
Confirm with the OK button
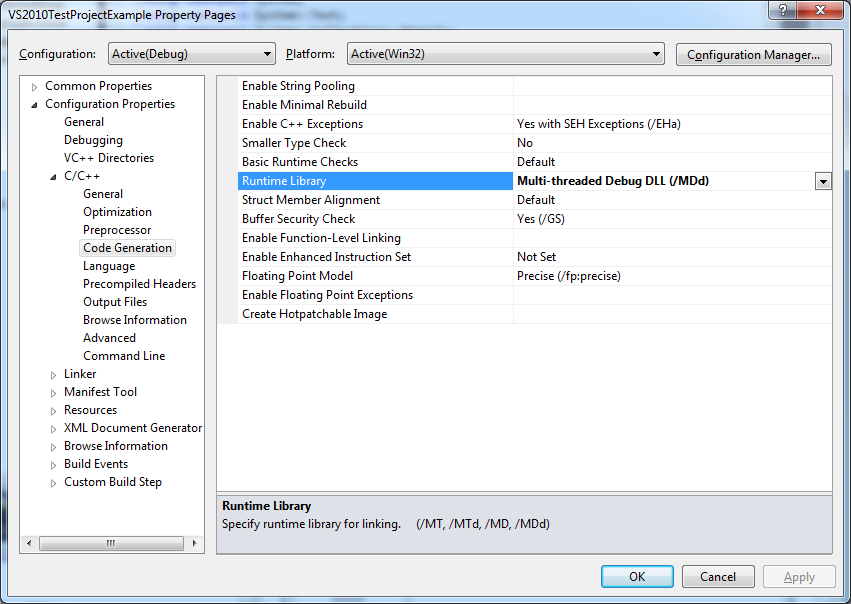tap(637, 576)
